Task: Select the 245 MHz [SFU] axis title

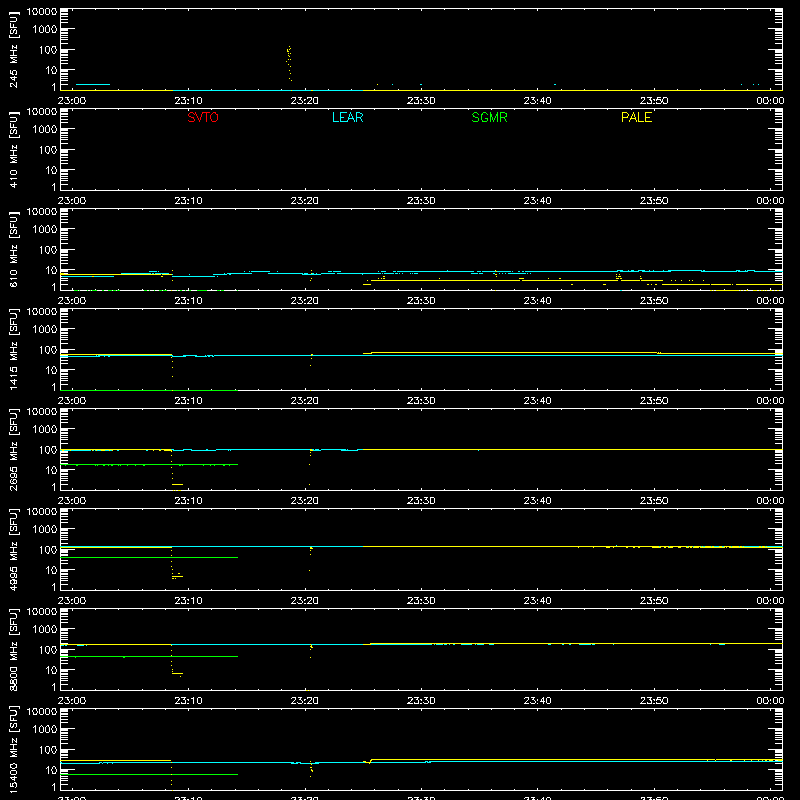Action: [13, 50]
